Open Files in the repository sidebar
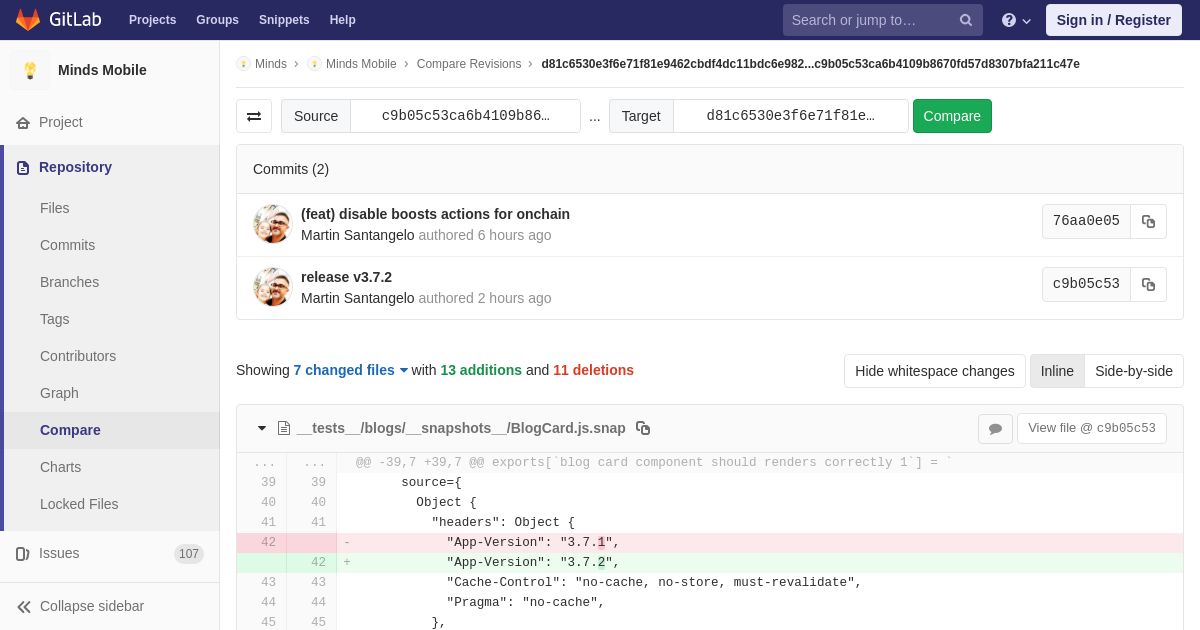Image resolution: width=1200 pixels, height=630 pixels. tap(55, 208)
